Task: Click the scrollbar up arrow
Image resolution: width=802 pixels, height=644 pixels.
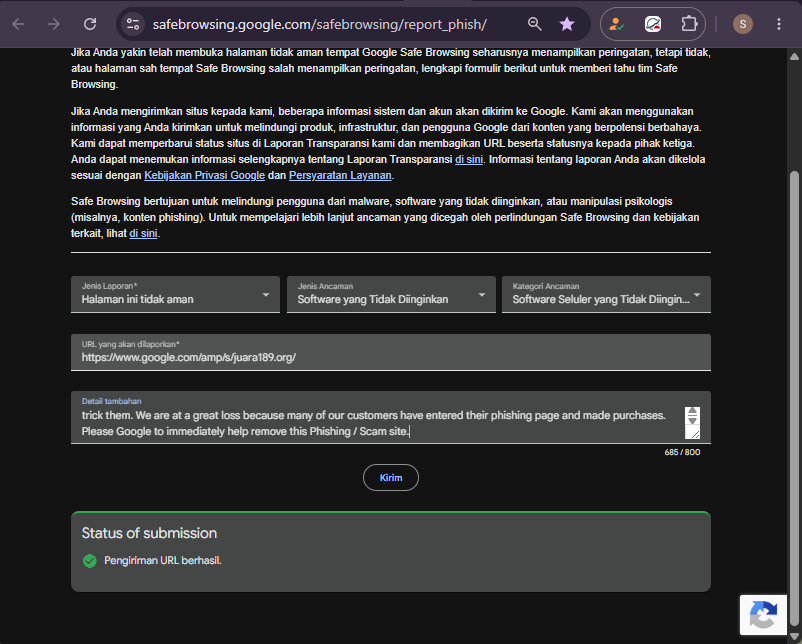Action: point(794,56)
